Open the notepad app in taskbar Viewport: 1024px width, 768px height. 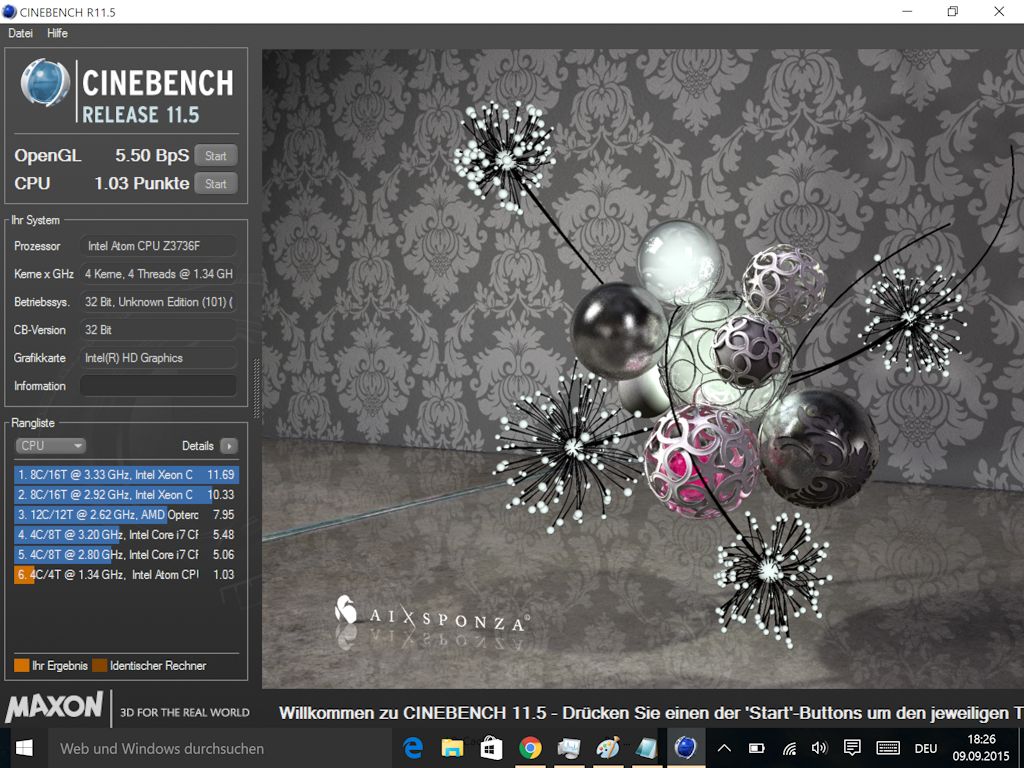pos(647,748)
